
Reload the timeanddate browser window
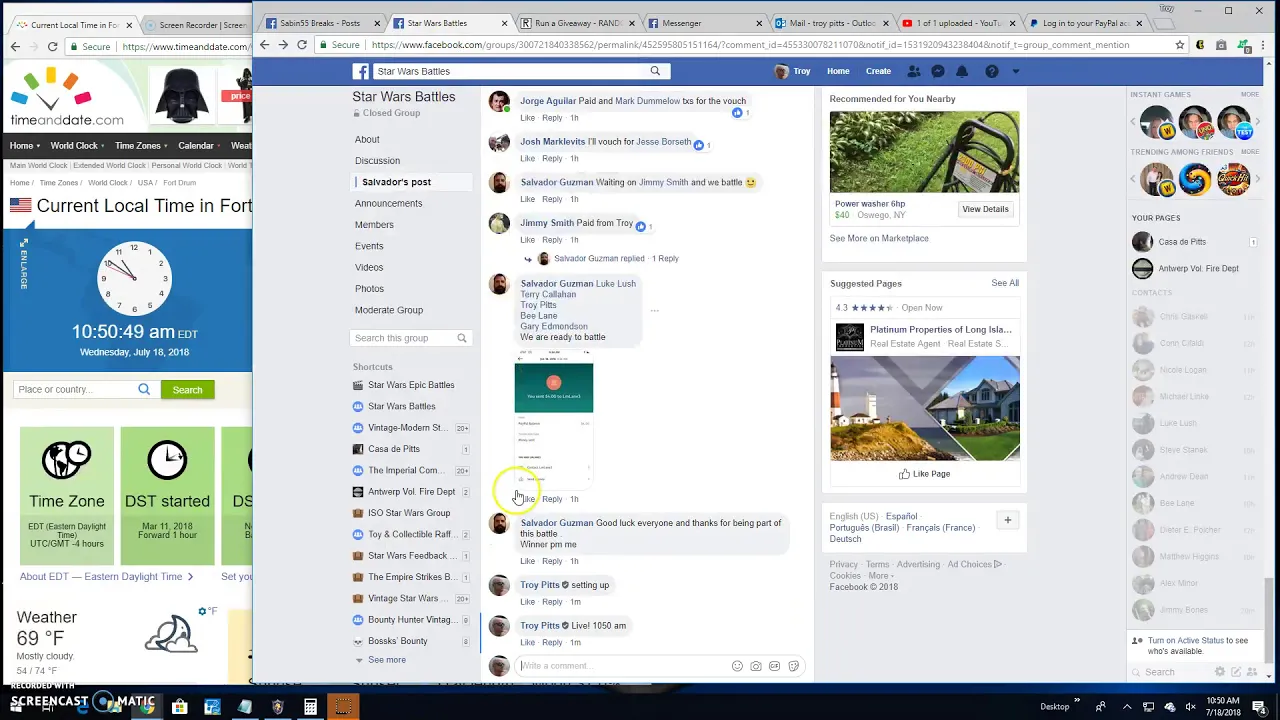[x=52, y=46]
